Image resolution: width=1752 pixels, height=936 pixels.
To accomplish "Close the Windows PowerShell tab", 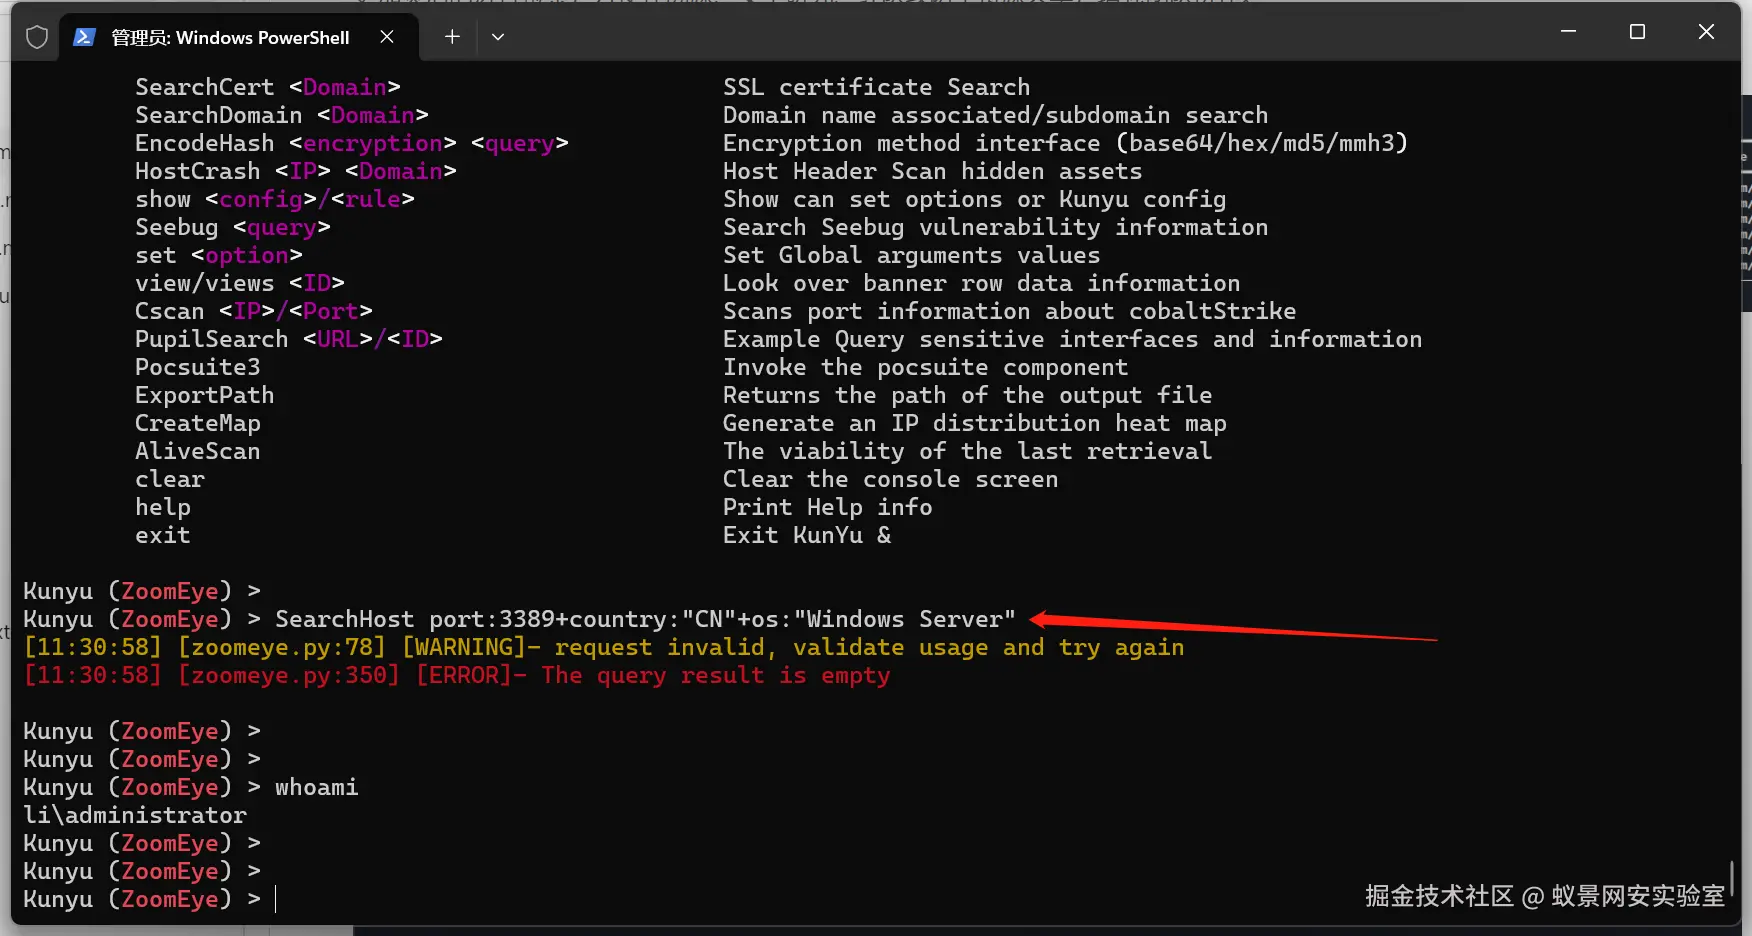I will (x=387, y=37).
